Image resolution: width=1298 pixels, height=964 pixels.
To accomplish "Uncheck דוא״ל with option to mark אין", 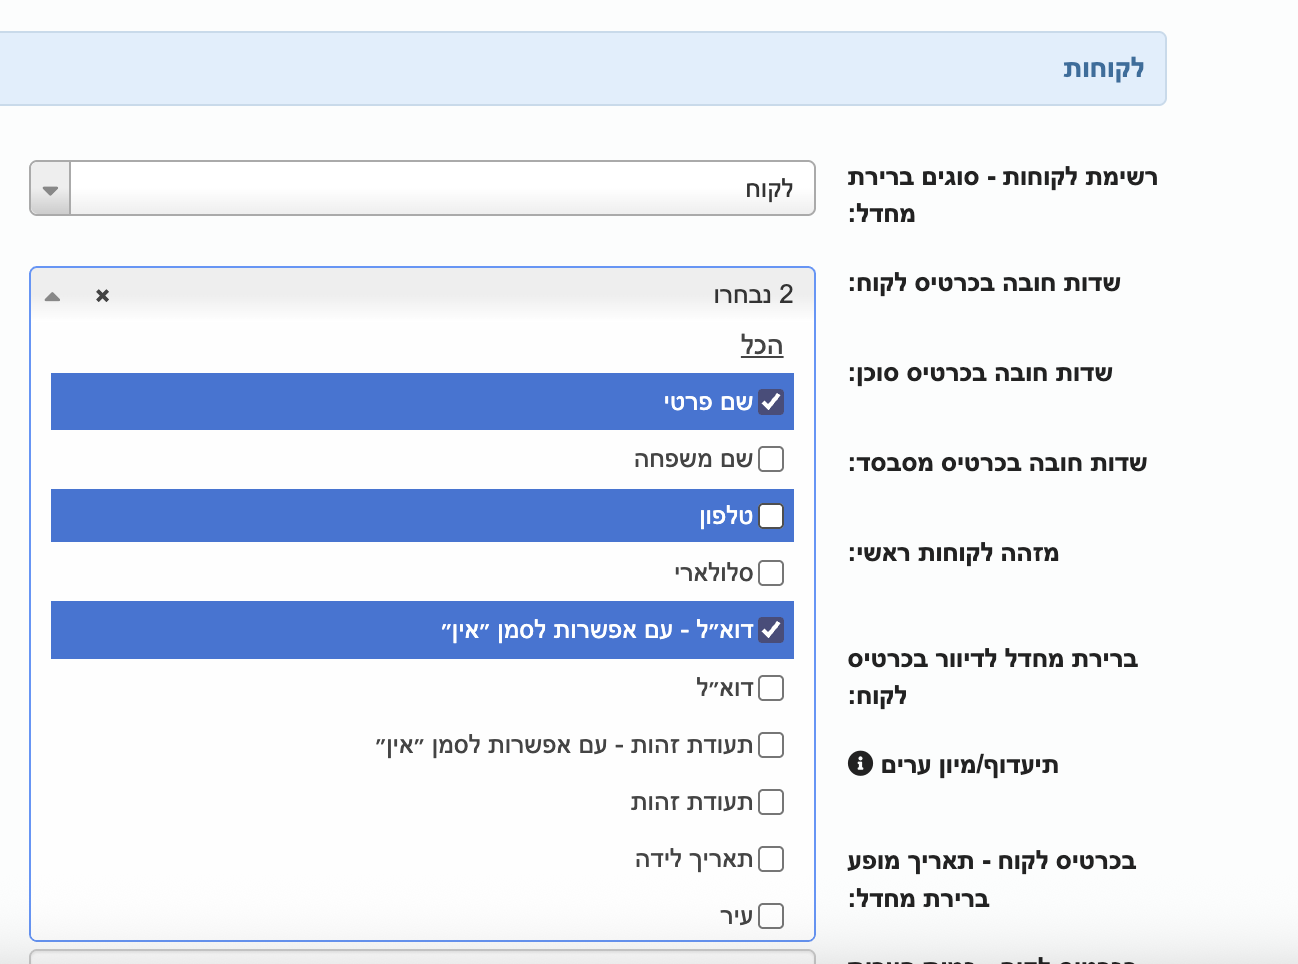I will (x=771, y=630).
